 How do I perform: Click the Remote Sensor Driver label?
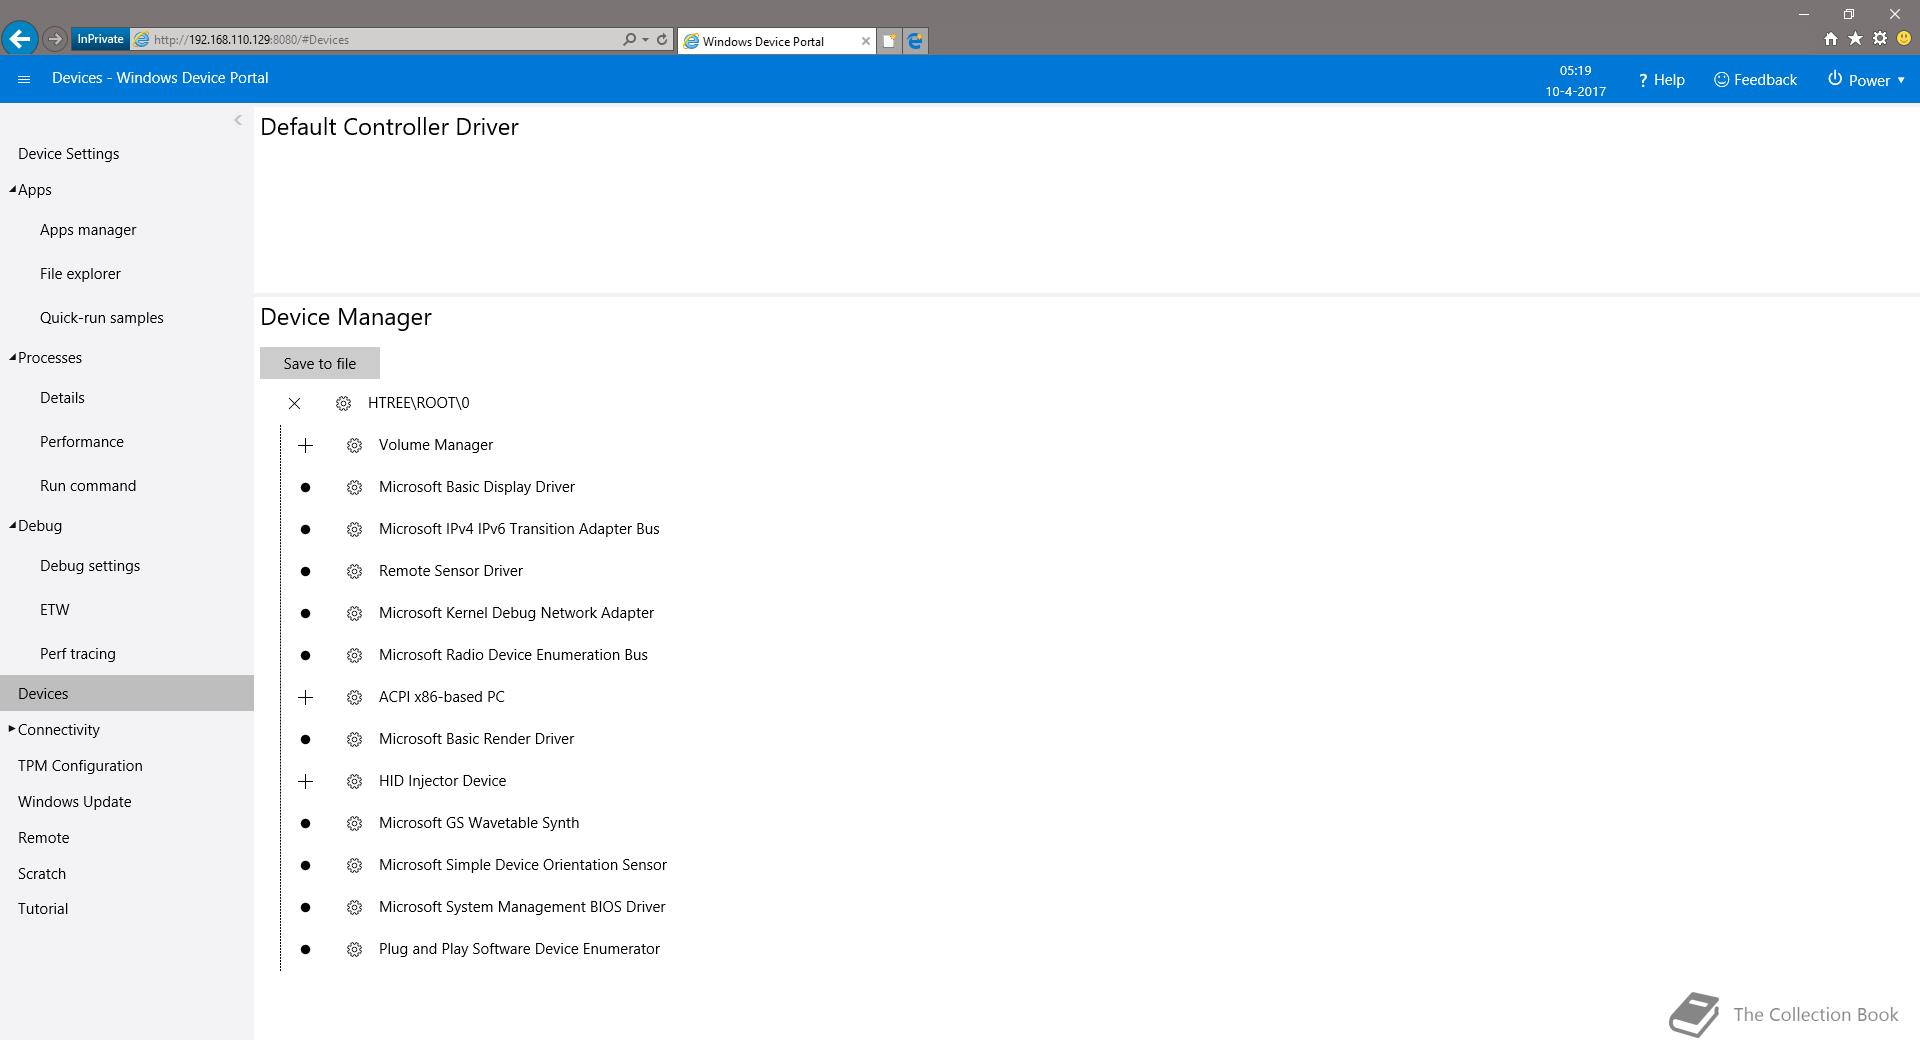point(451,571)
